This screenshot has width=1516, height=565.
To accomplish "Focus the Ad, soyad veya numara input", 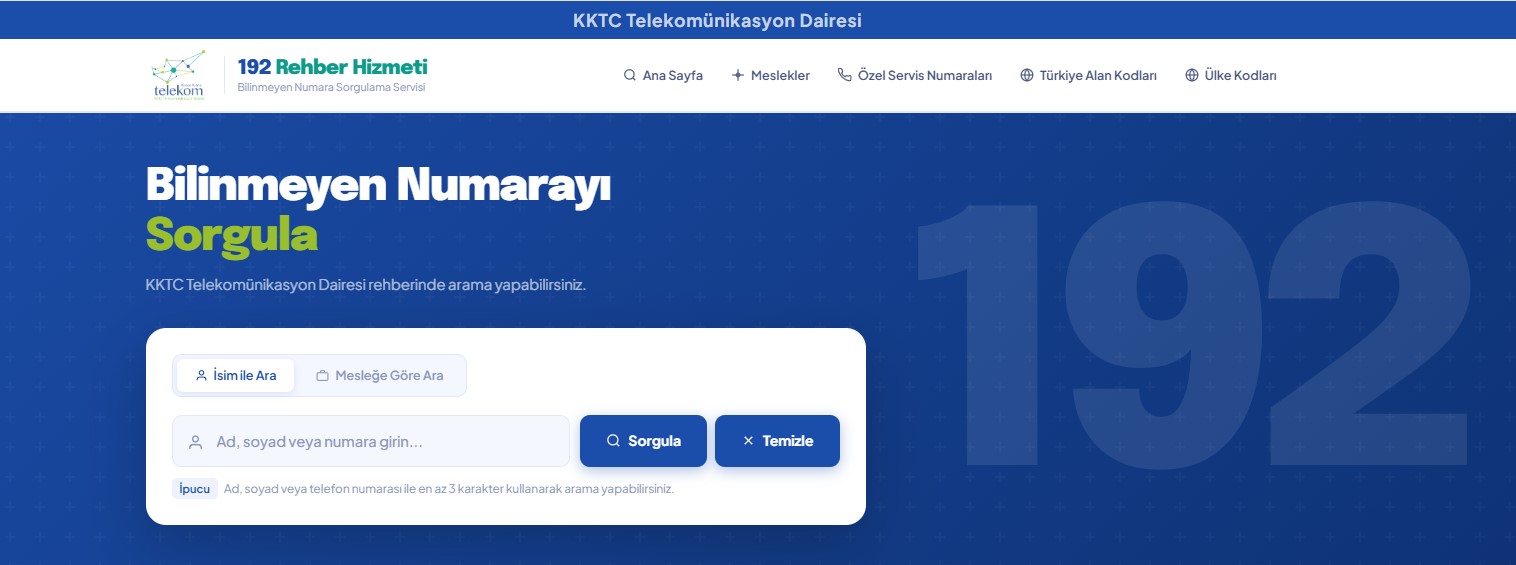I will [x=371, y=441].
